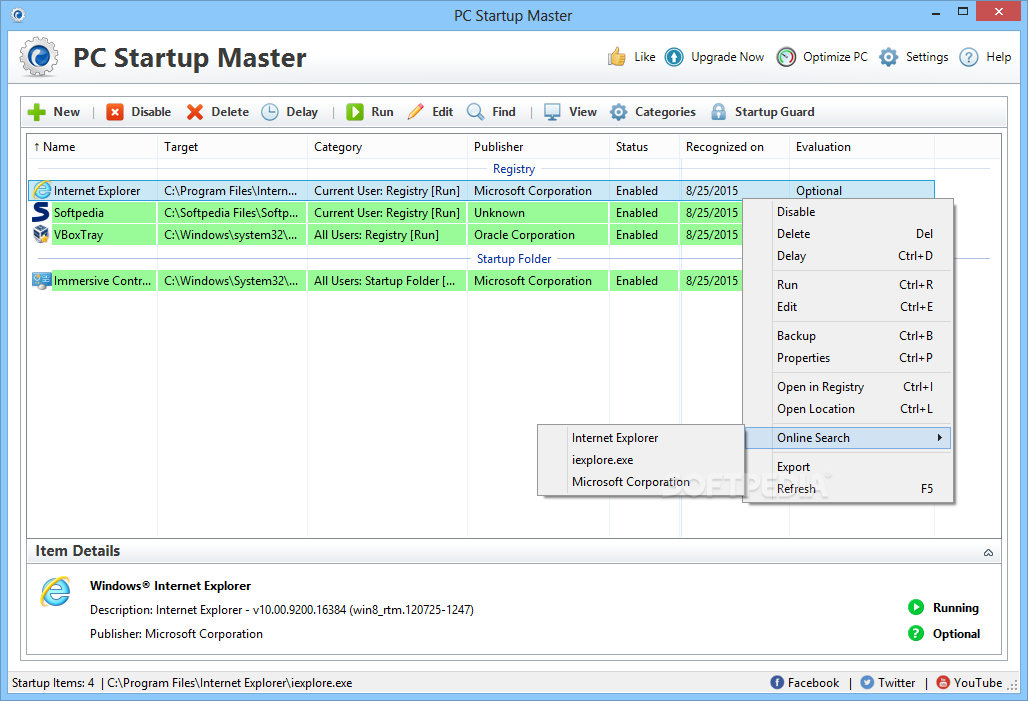Choose Backup in the context menu
Viewport: 1028px width, 701px height.
tap(848, 336)
